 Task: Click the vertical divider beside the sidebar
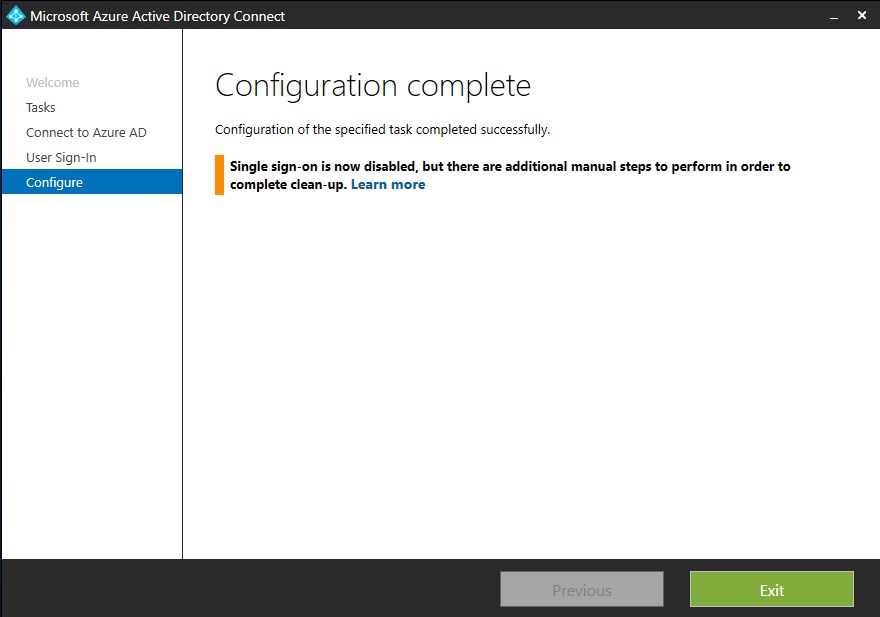click(x=183, y=380)
